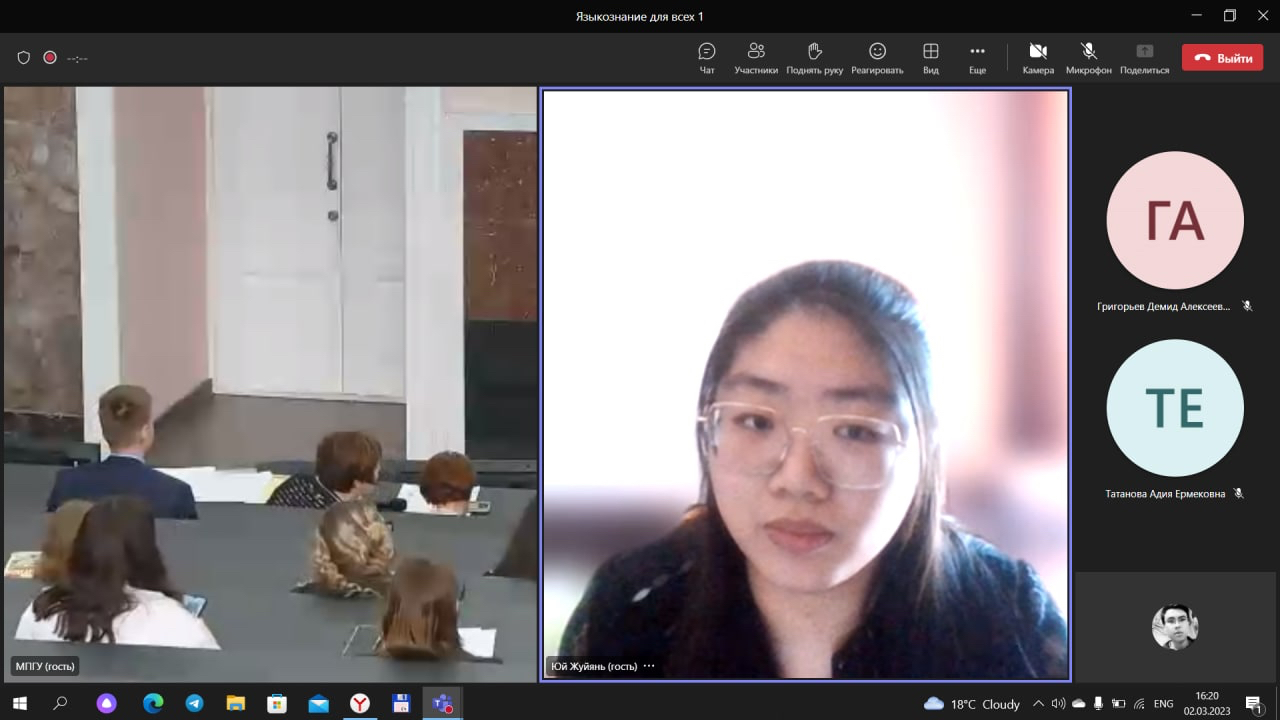Click the red recording indicator icon

click(x=50, y=58)
